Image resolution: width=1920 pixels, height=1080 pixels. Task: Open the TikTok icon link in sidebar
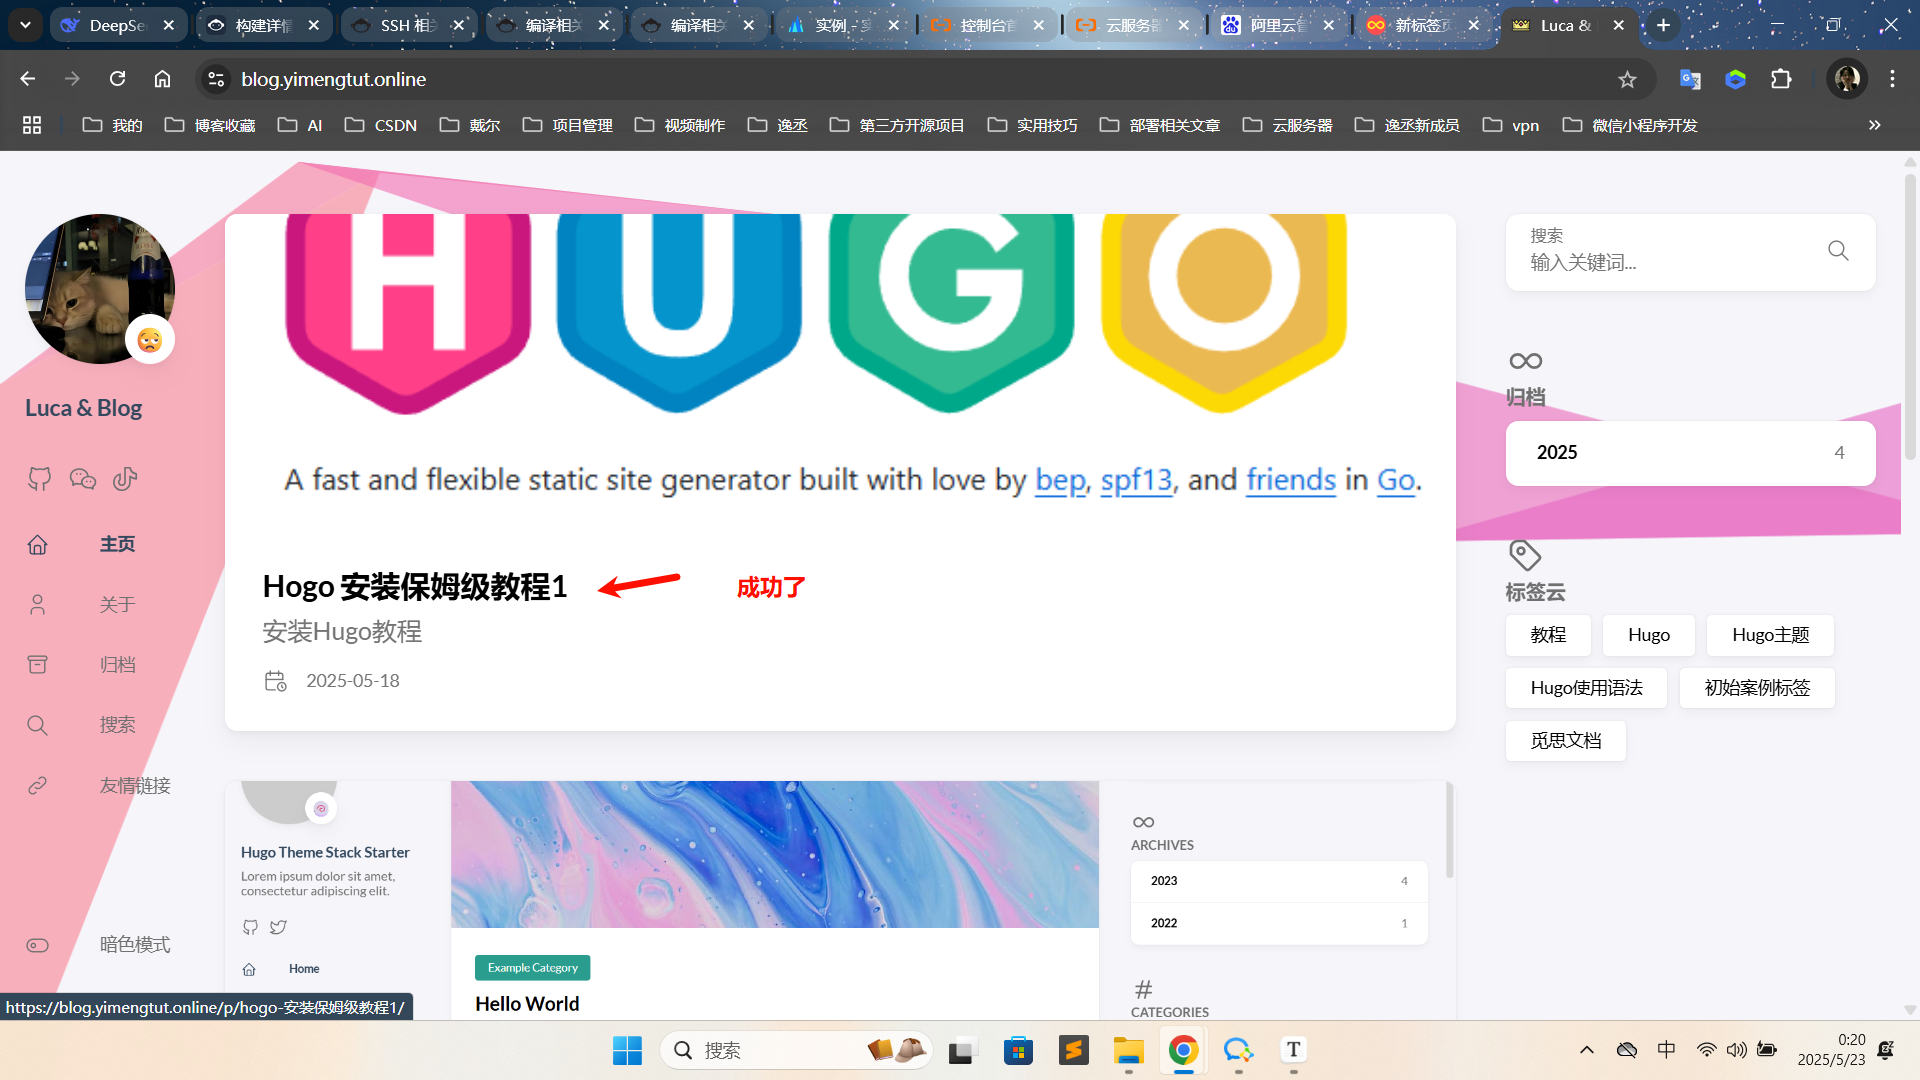(125, 479)
